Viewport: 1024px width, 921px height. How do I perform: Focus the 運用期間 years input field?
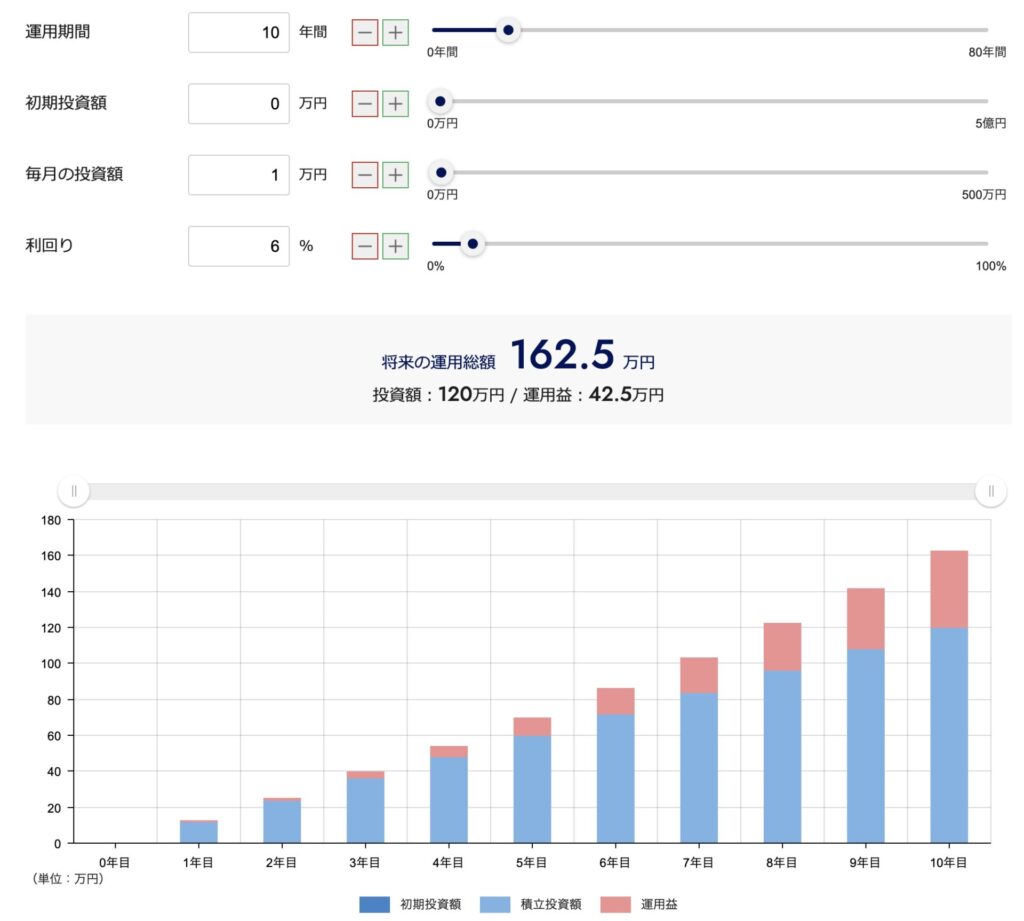tap(239, 32)
